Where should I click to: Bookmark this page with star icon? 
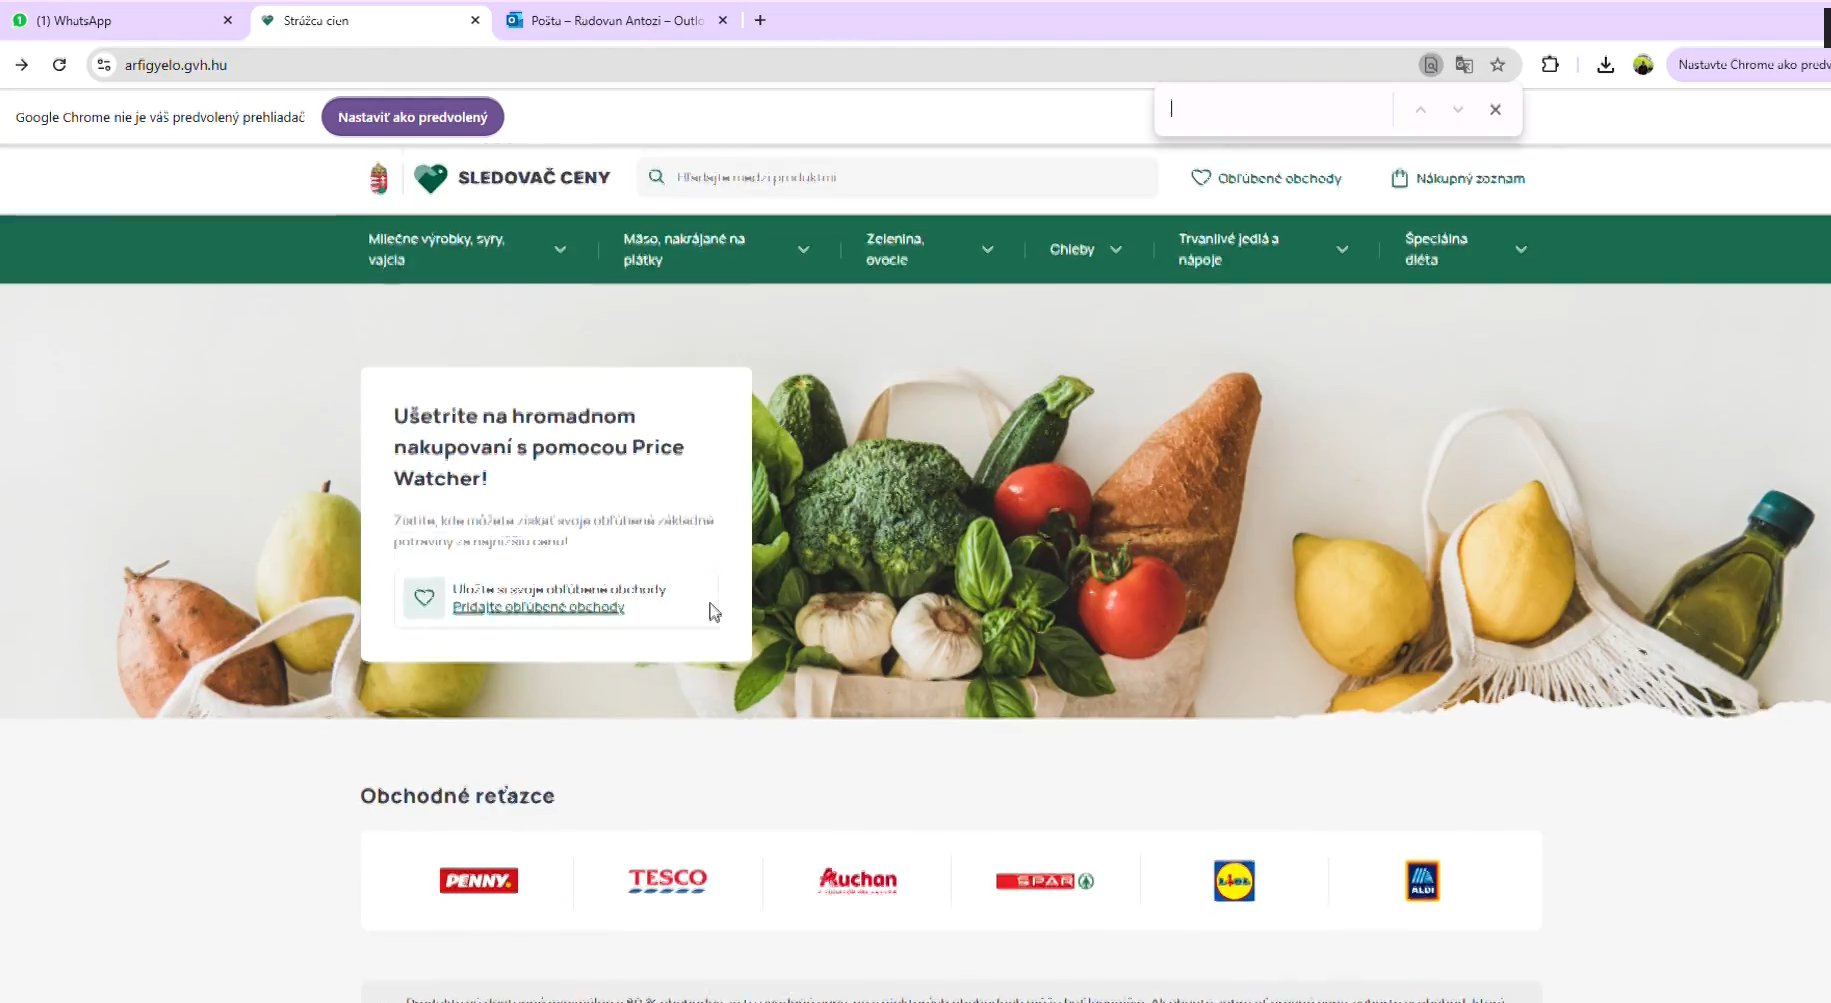[x=1497, y=65]
